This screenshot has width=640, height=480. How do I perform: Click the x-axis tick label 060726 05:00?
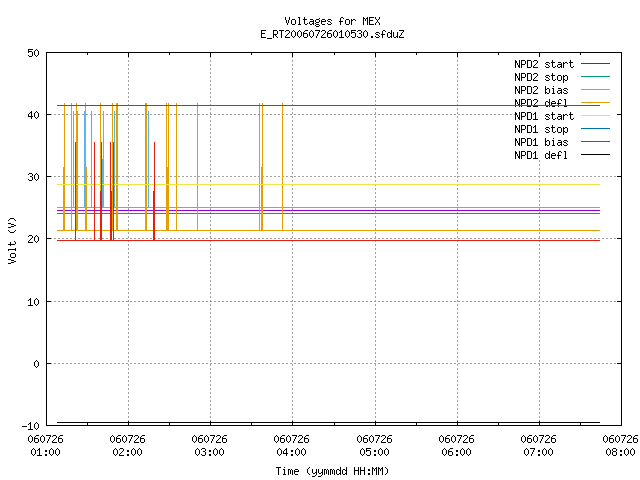(x=375, y=446)
